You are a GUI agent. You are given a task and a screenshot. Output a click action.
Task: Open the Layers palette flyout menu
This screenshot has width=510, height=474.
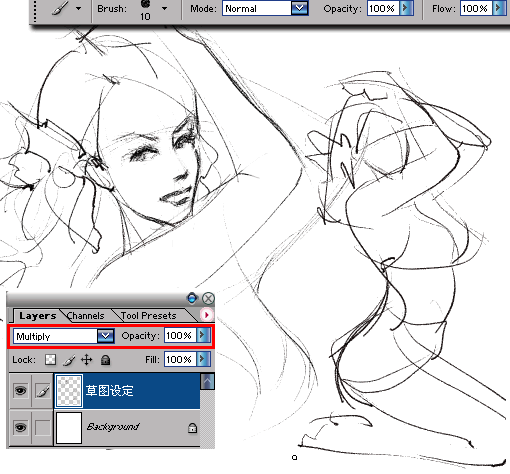coord(206,315)
